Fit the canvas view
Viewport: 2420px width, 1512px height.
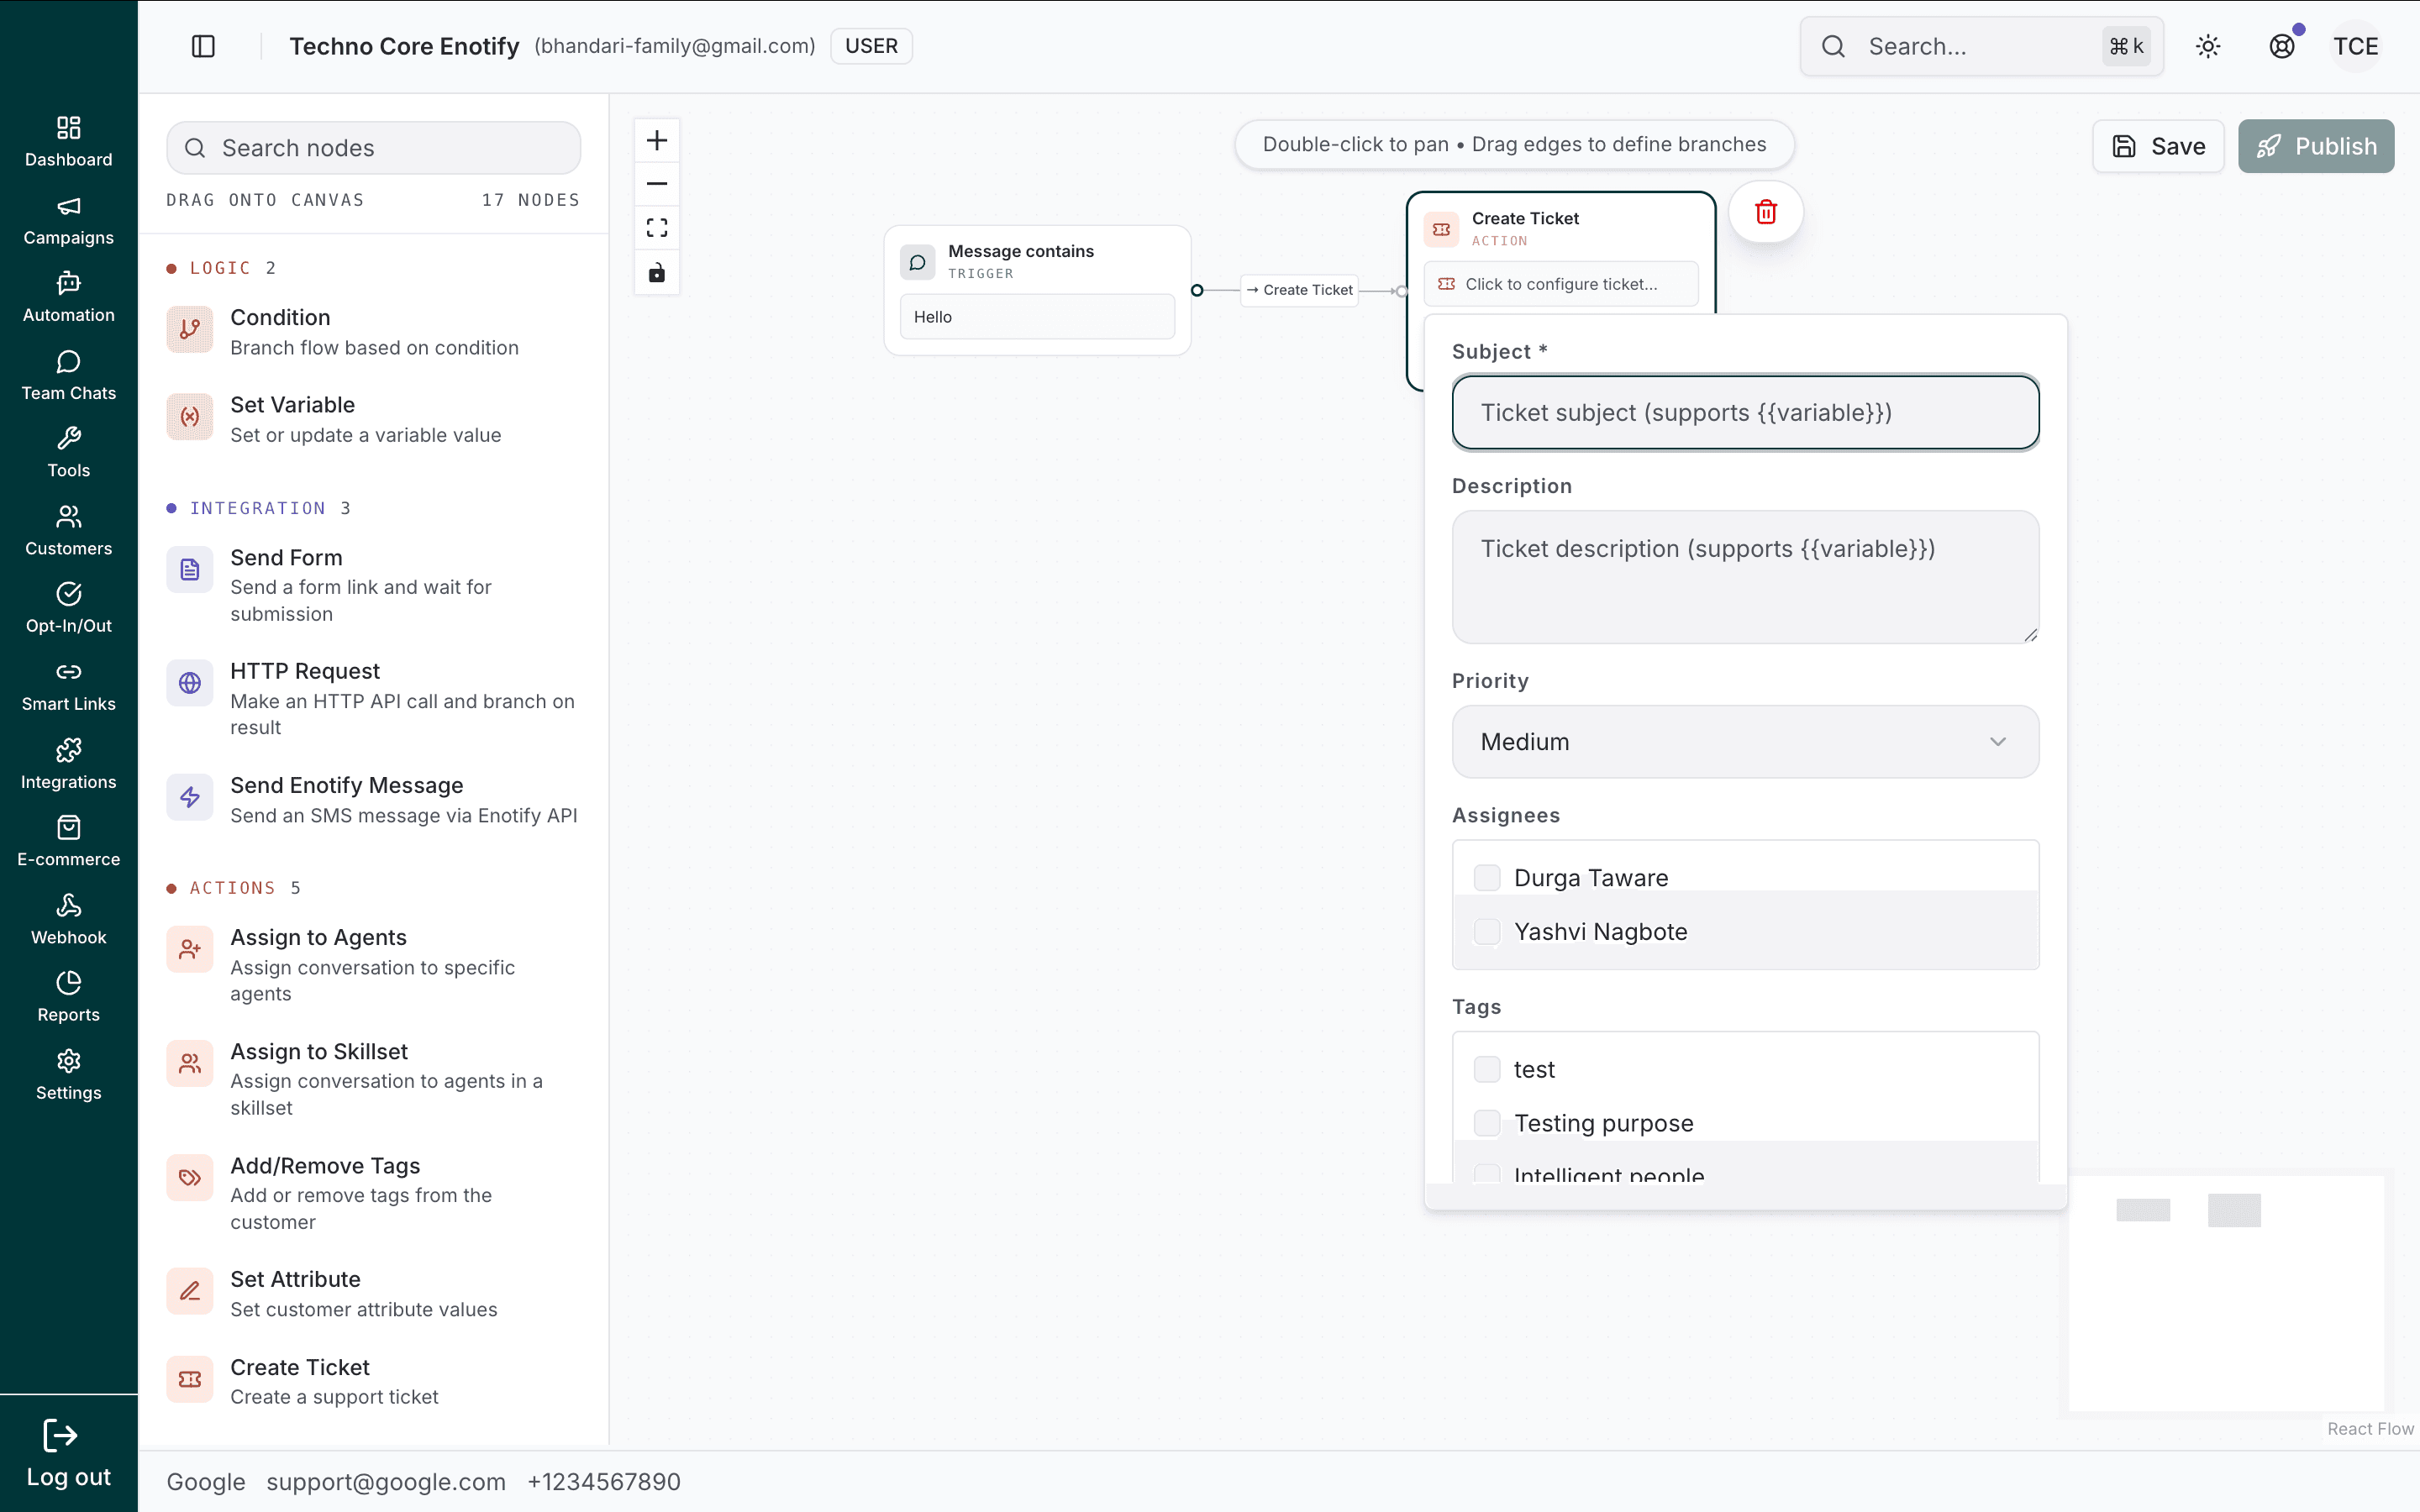point(657,228)
